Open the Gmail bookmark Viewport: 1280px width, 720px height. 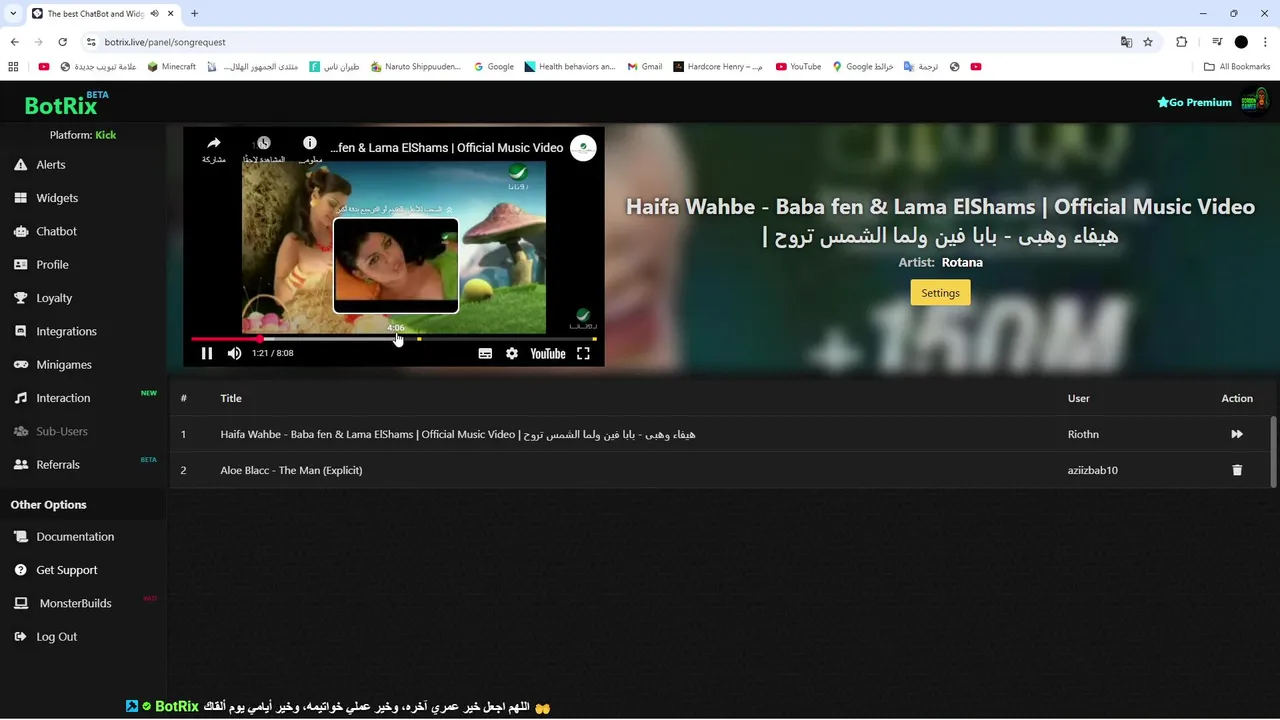pyautogui.click(x=644, y=67)
